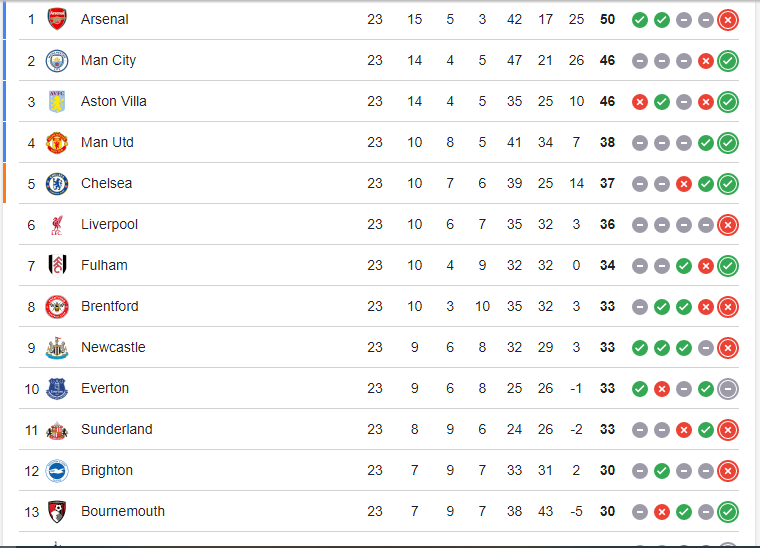This screenshot has height=548, width=760.
Task: Select the Everton crest icon
Action: point(56,389)
